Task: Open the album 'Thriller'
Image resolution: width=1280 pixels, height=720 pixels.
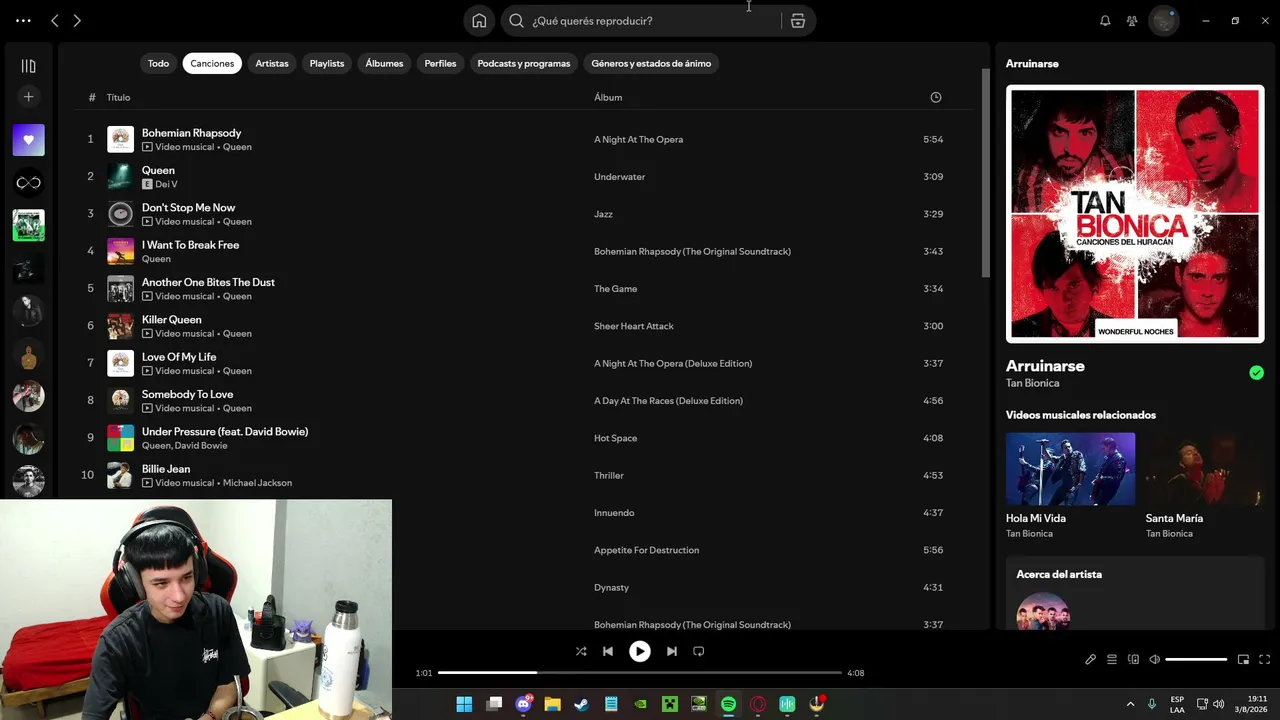Action: click(x=608, y=476)
